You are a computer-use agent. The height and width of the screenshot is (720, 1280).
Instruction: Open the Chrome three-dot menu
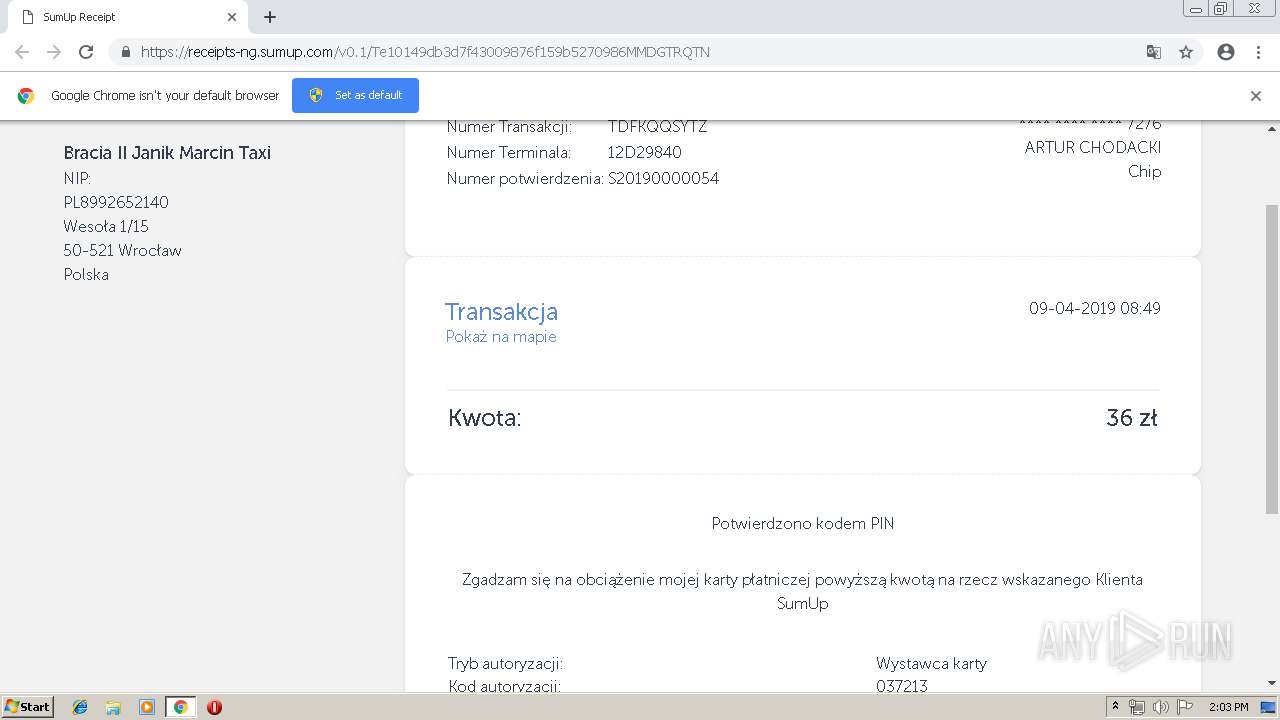tap(1258, 52)
